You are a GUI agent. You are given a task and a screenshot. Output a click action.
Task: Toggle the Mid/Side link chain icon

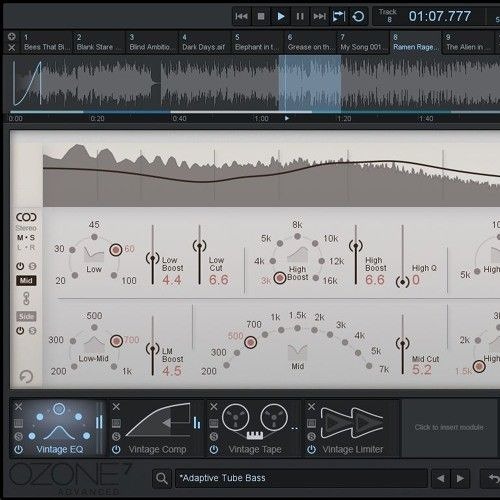click(x=26, y=298)
